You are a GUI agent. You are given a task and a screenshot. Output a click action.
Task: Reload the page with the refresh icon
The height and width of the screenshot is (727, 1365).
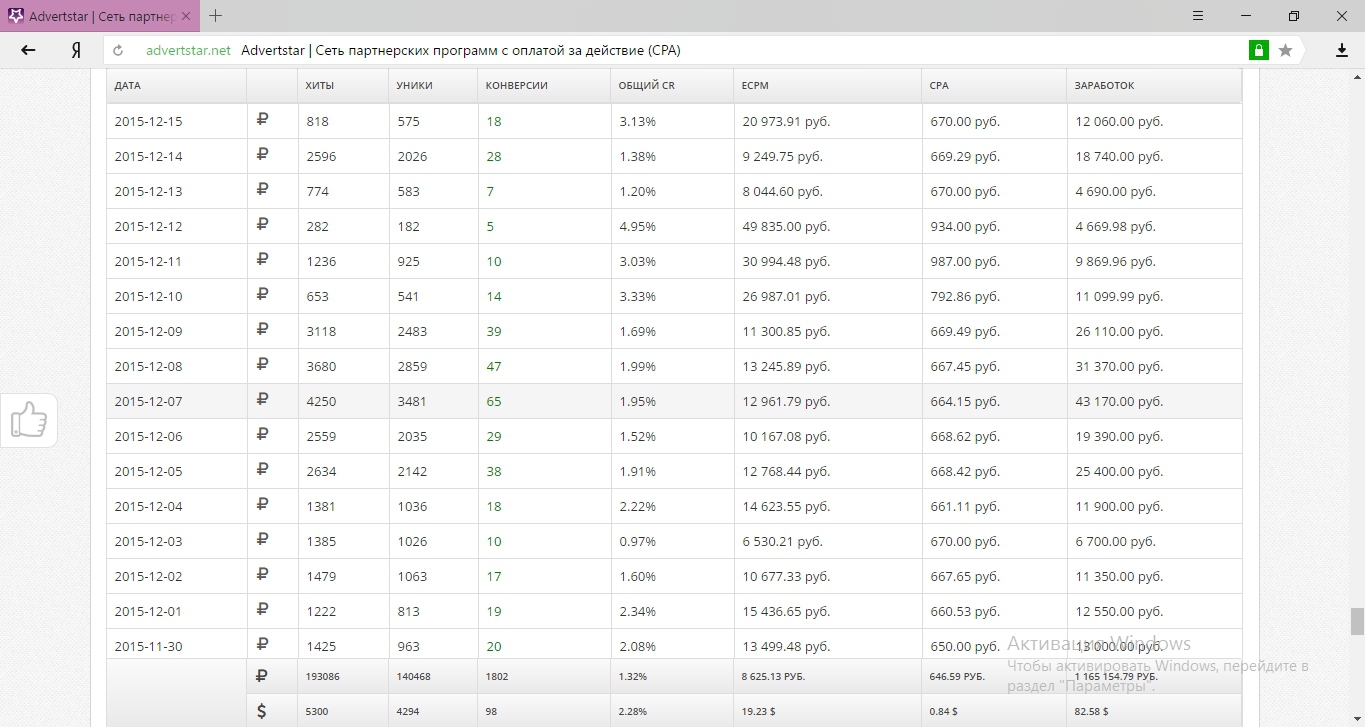click(x=118, y=50)
